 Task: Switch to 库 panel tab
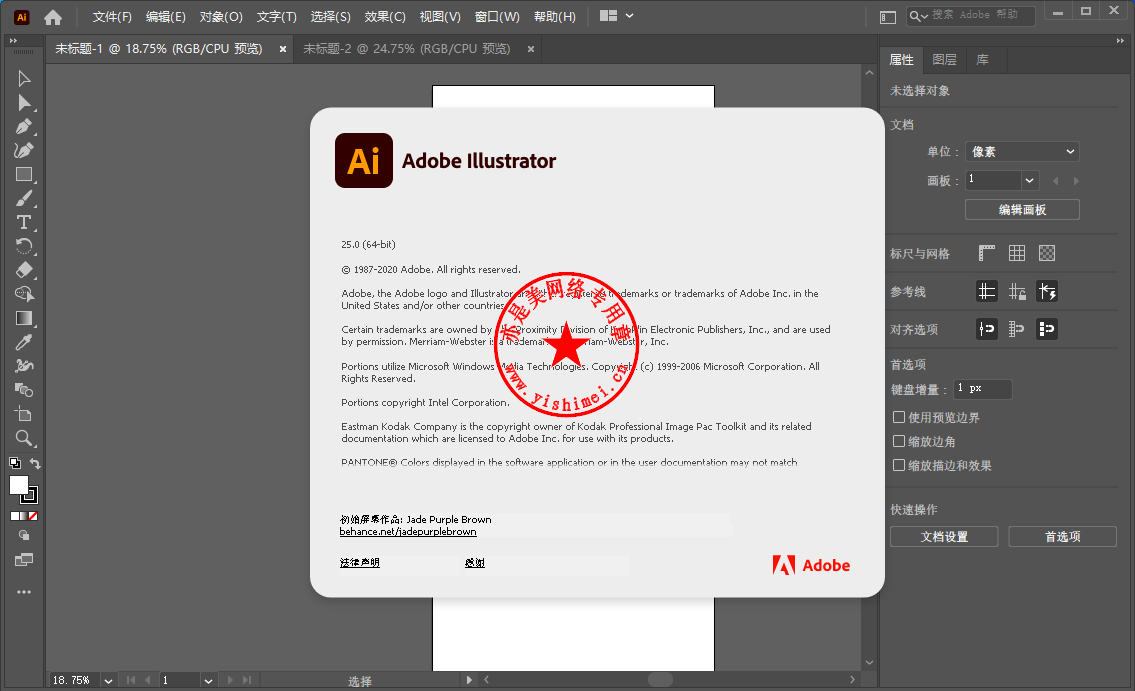point(982,59)
